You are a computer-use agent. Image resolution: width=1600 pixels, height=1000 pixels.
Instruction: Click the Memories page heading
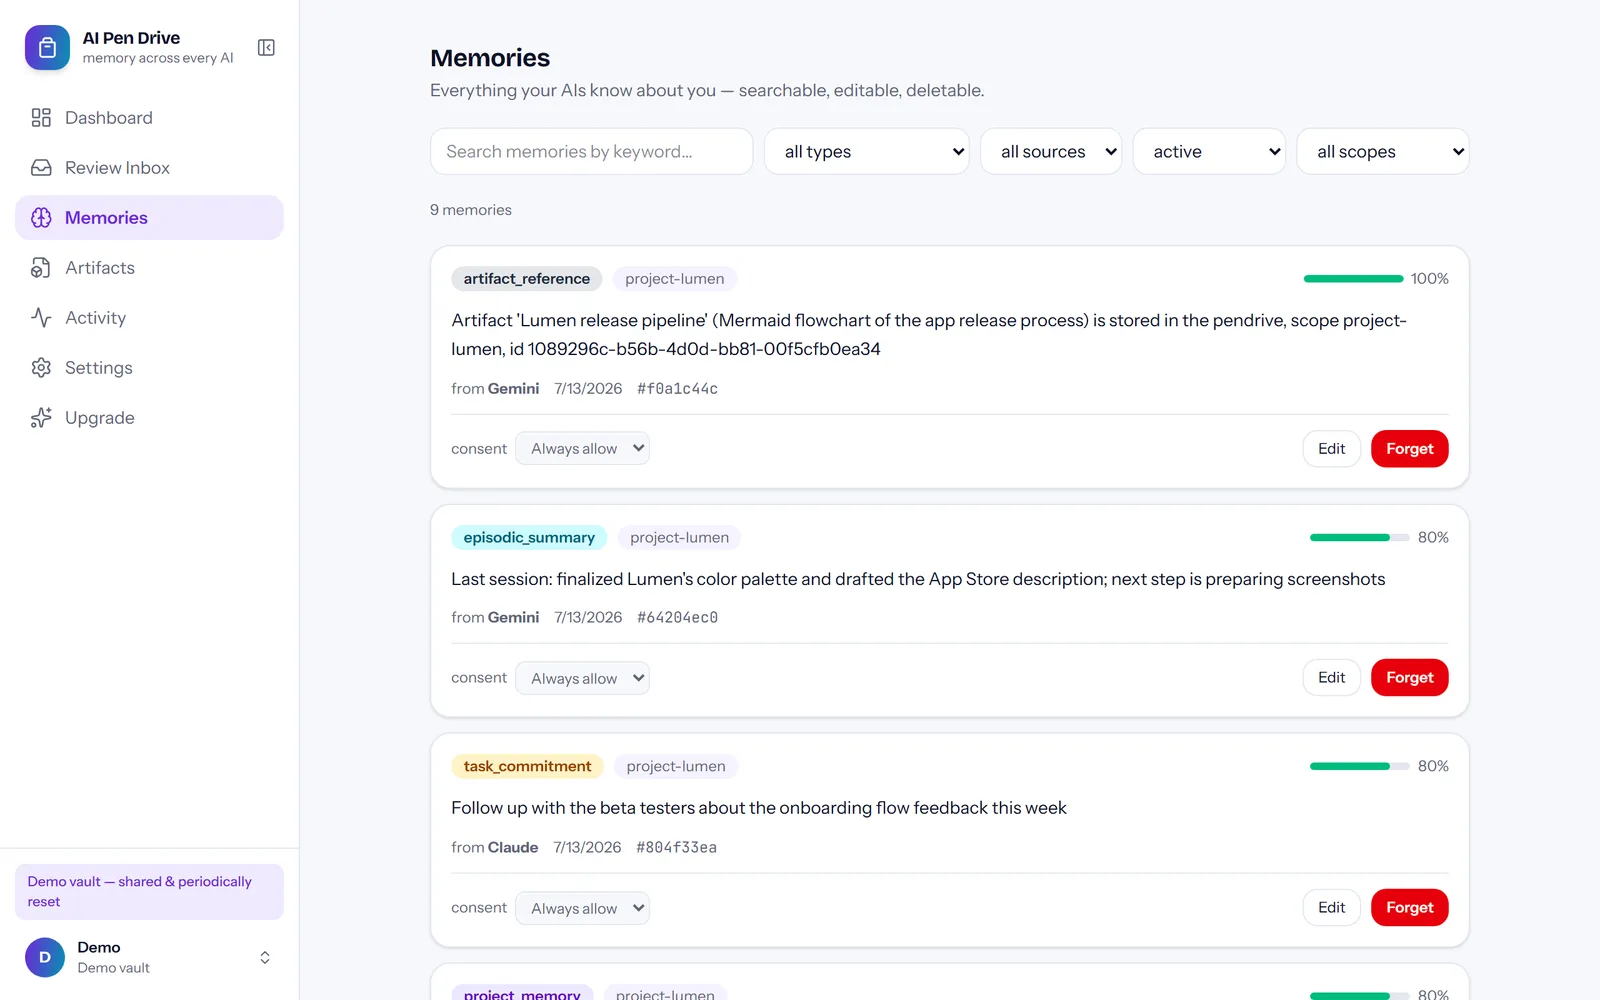click(x=490, y=58)
